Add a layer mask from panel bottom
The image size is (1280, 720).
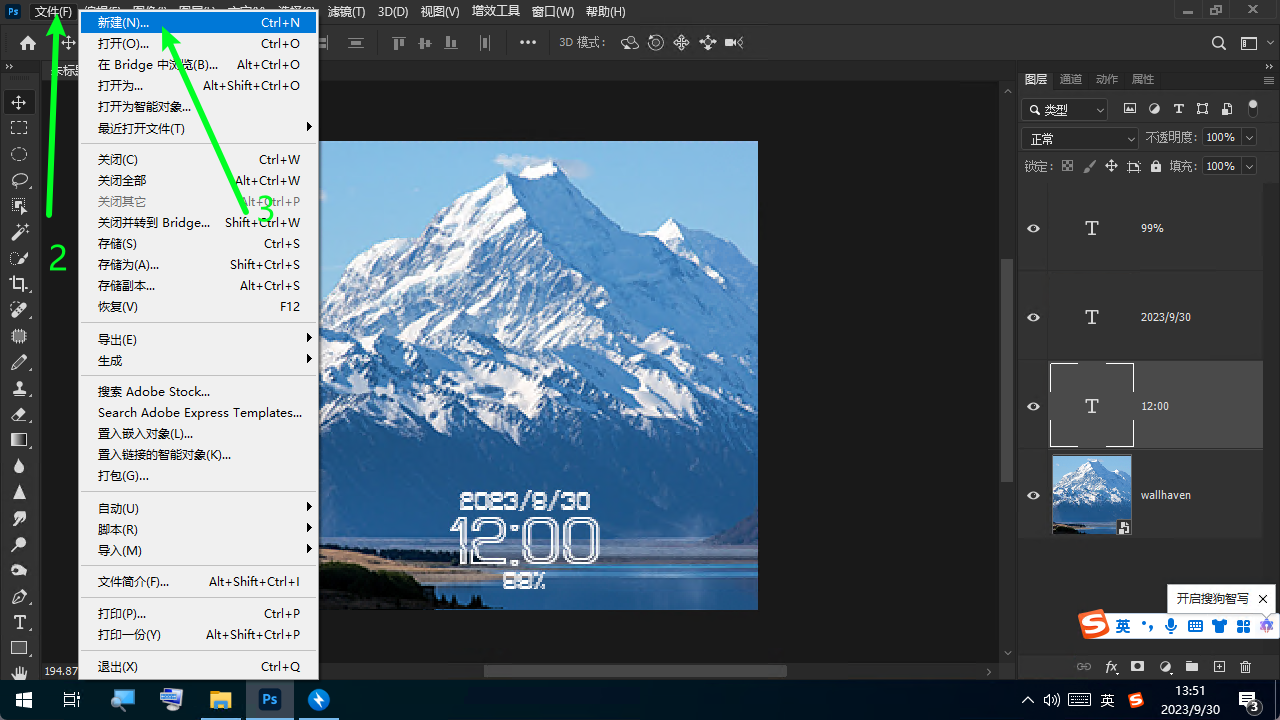coord(1137,667)
